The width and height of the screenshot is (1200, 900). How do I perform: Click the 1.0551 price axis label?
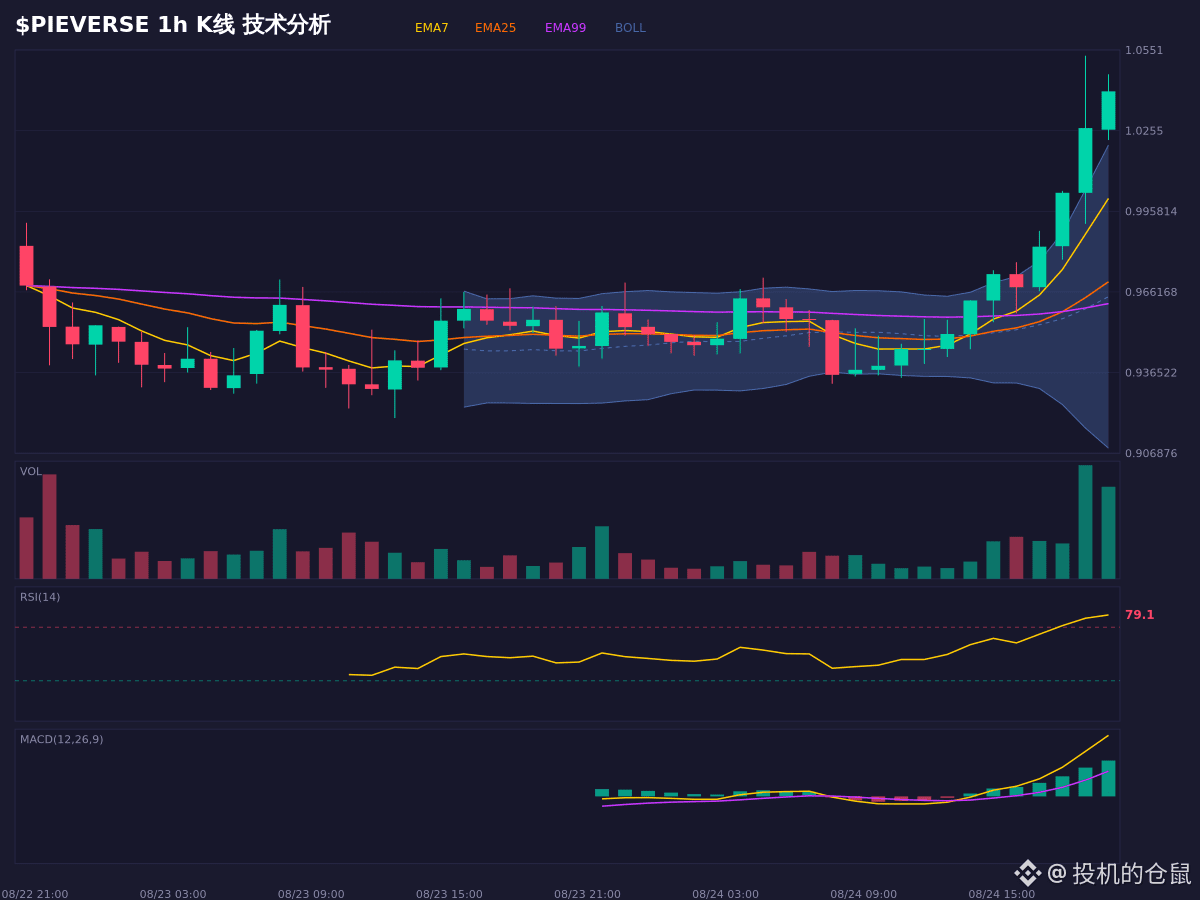pyautogui.click(x=1144, y=50)
